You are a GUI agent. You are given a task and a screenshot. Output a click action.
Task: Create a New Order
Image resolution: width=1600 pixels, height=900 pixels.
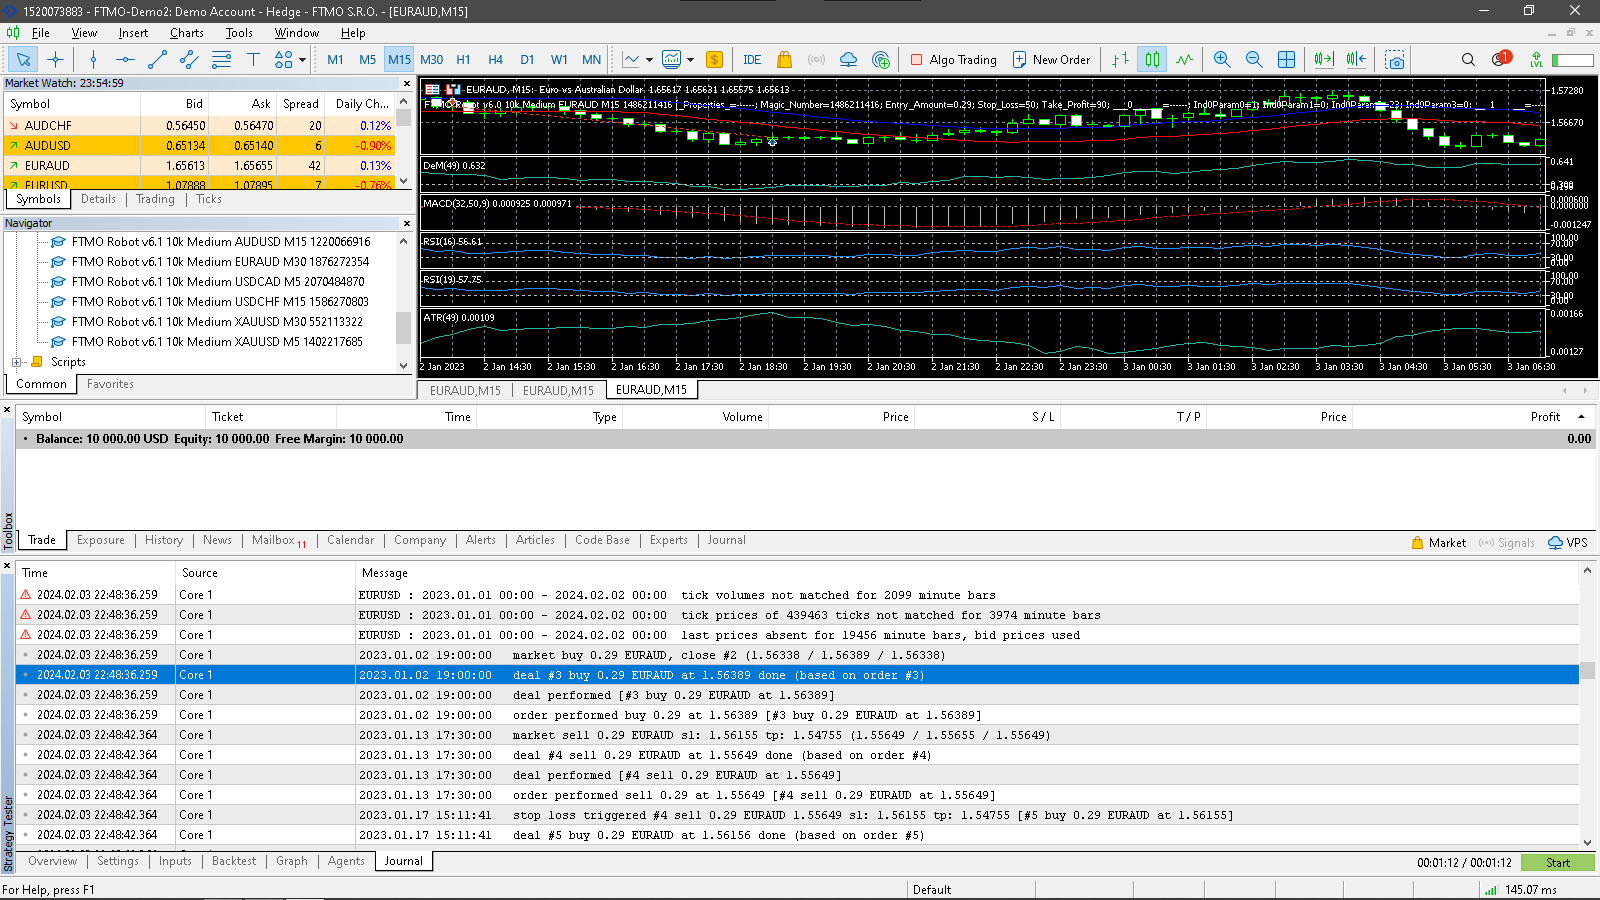pos(1051,59)
